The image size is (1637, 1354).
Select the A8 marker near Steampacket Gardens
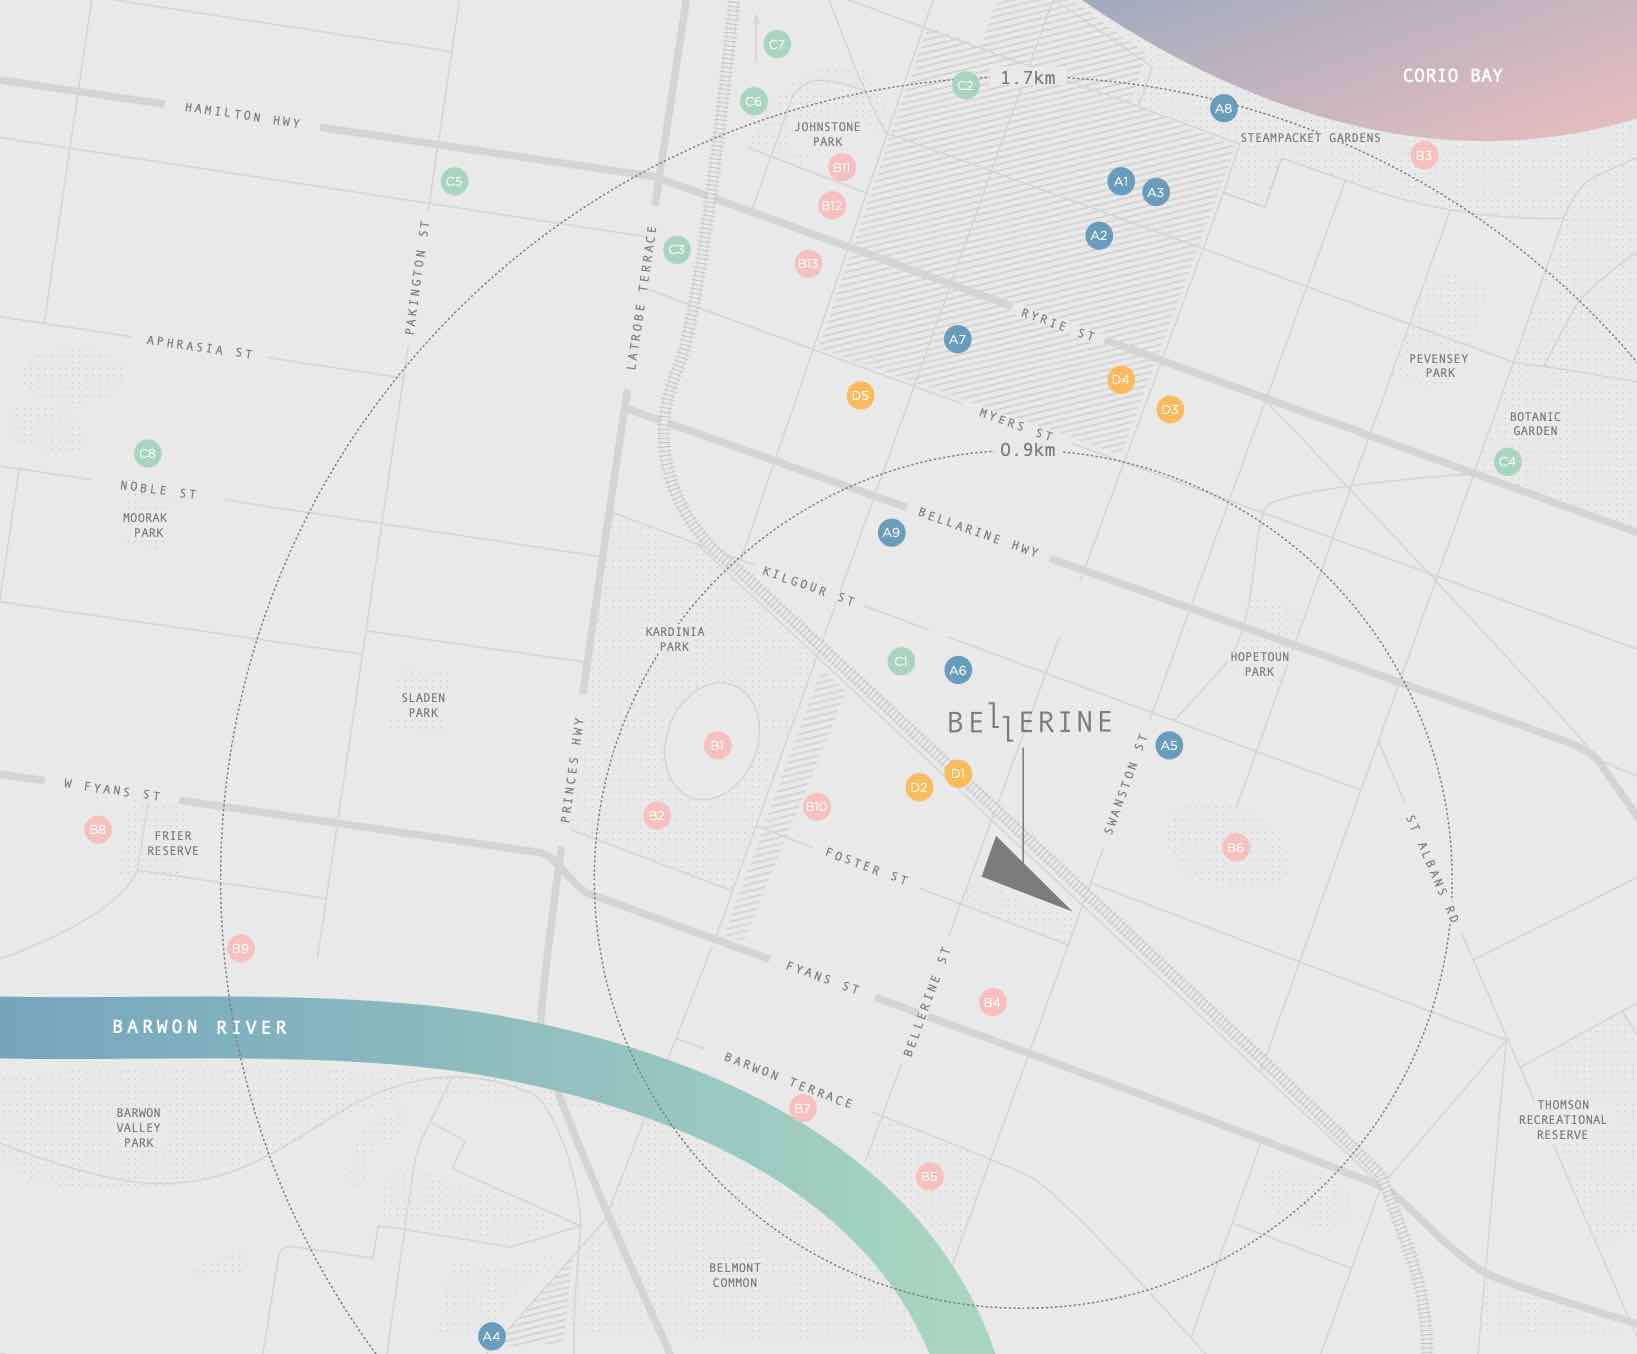point(1223,108)
